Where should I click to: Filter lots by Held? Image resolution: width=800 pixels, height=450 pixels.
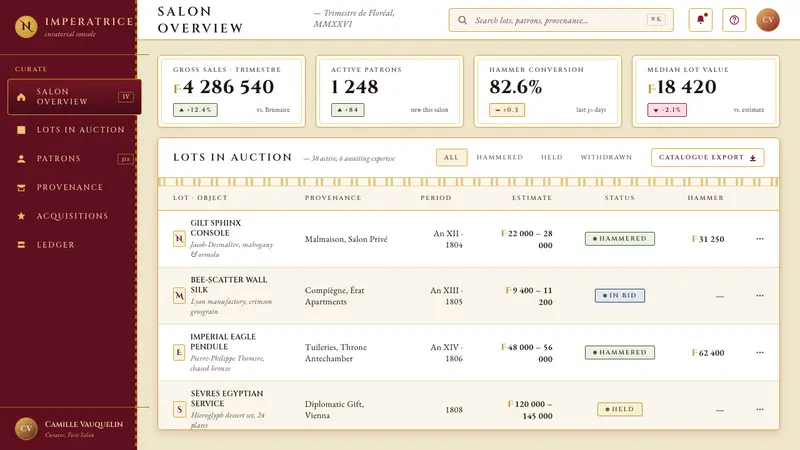point(552,157)
